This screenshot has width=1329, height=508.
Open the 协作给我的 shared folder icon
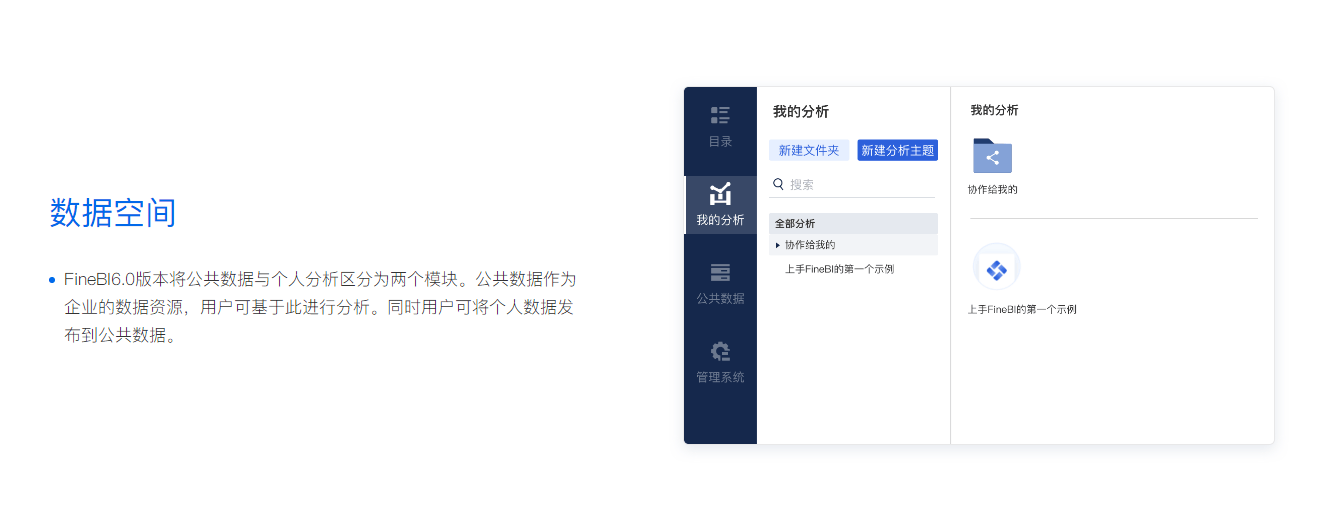(x=992, y=156)
